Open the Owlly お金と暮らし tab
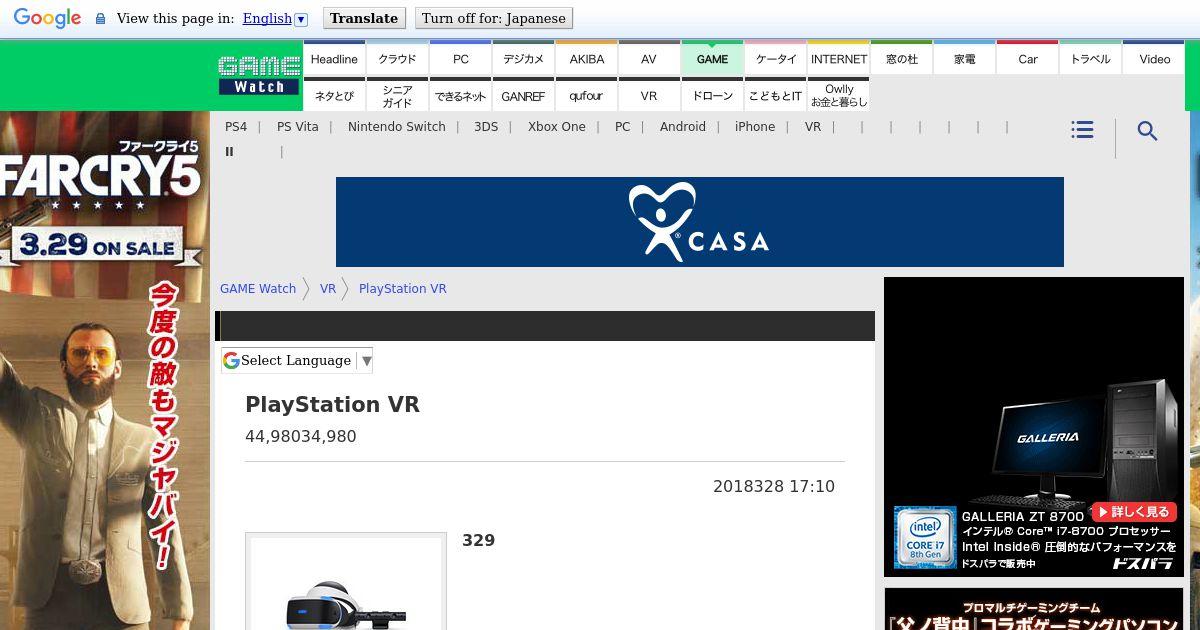Screen dimensions: 1200x630 coord(838,95)
